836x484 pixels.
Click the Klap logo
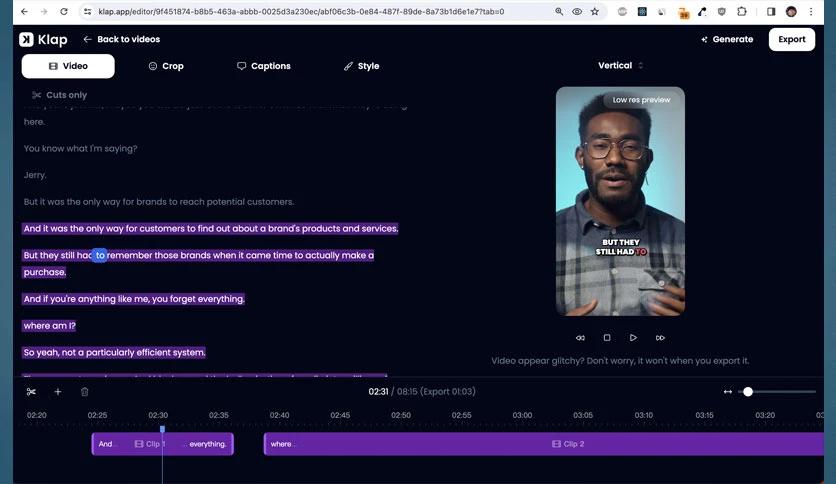point(43,39)
